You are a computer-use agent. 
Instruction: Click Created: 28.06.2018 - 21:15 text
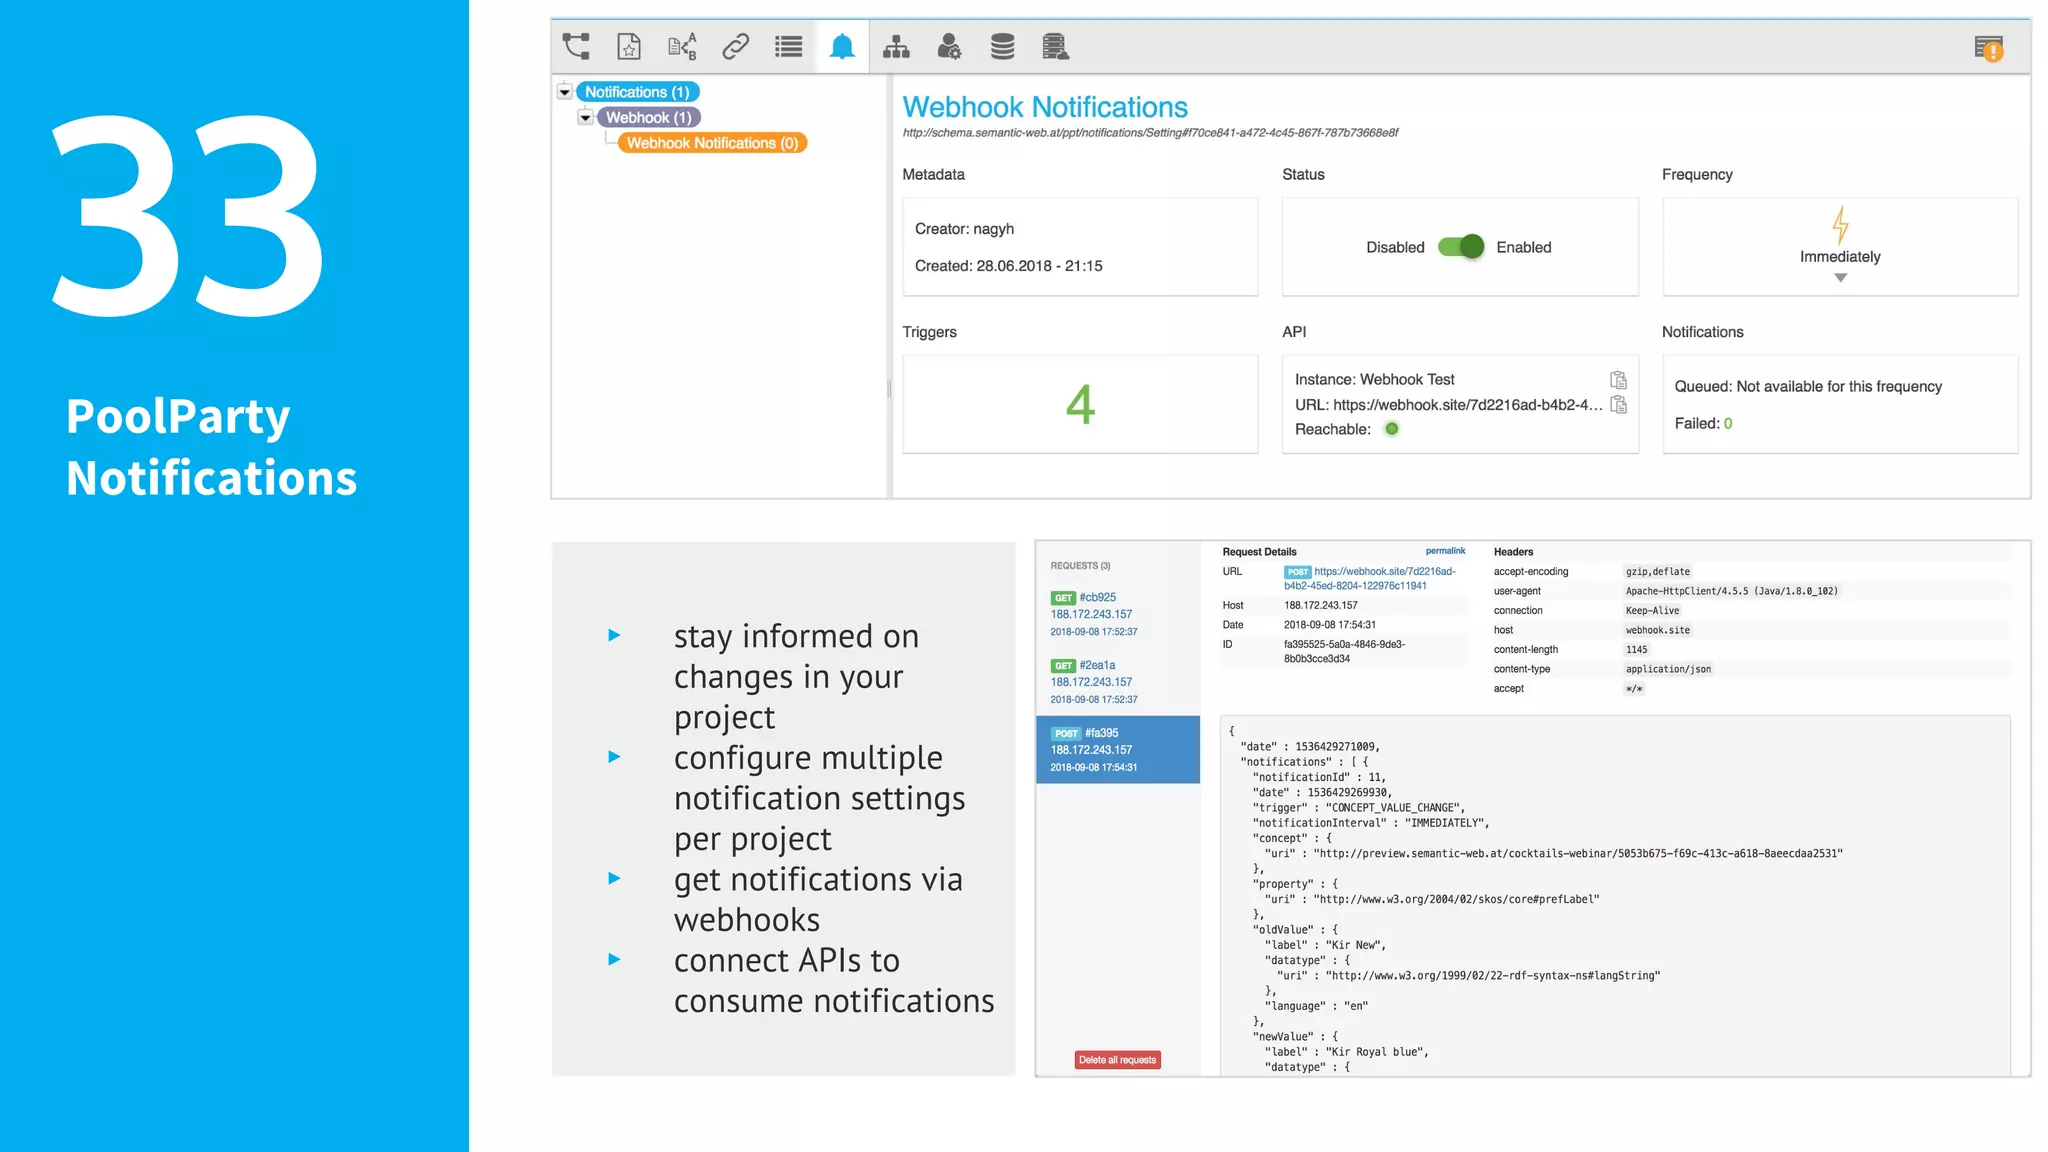pyautogui.click(x=1008, y=266)
